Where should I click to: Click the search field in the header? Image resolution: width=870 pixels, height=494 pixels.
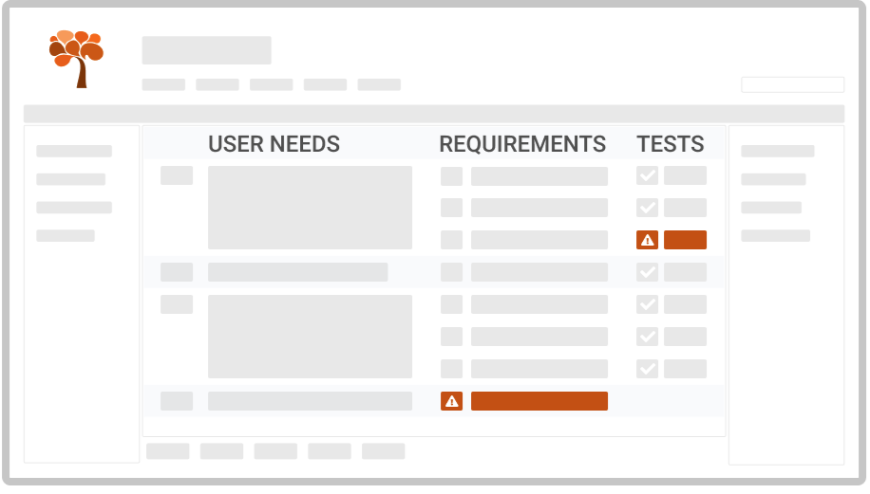[792, 85]
